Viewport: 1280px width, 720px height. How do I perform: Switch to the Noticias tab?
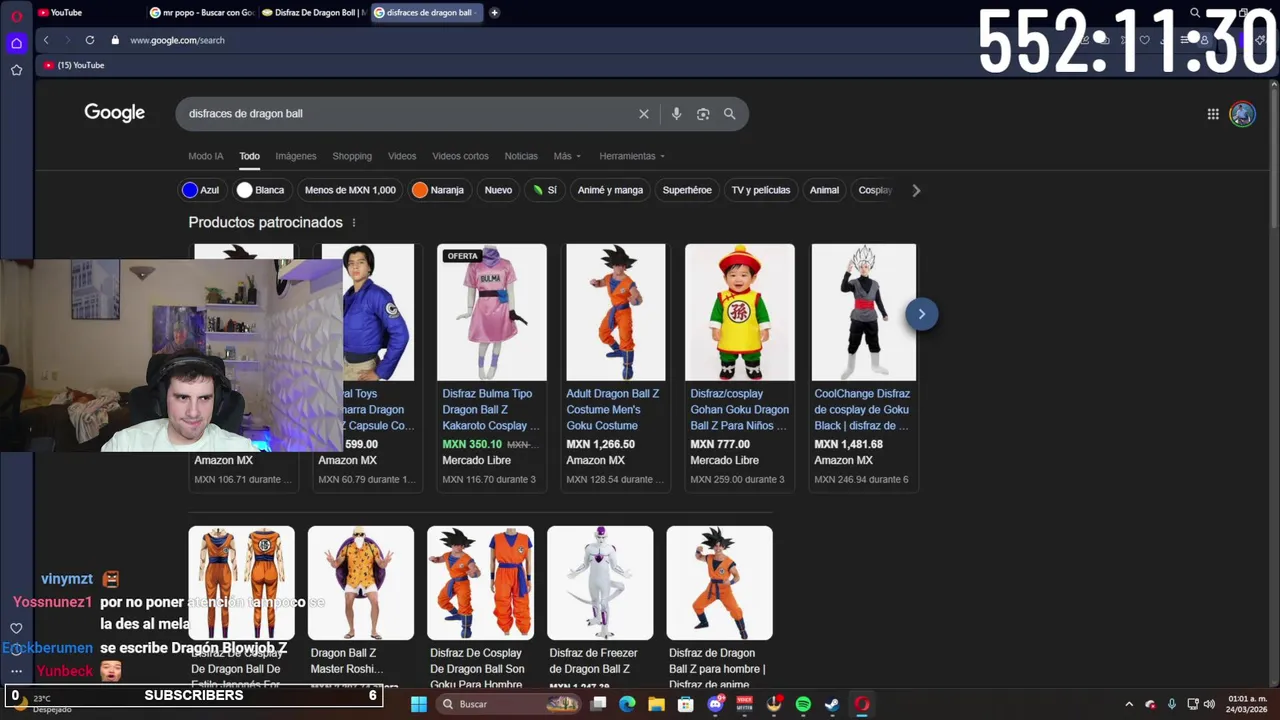point(521,156)
